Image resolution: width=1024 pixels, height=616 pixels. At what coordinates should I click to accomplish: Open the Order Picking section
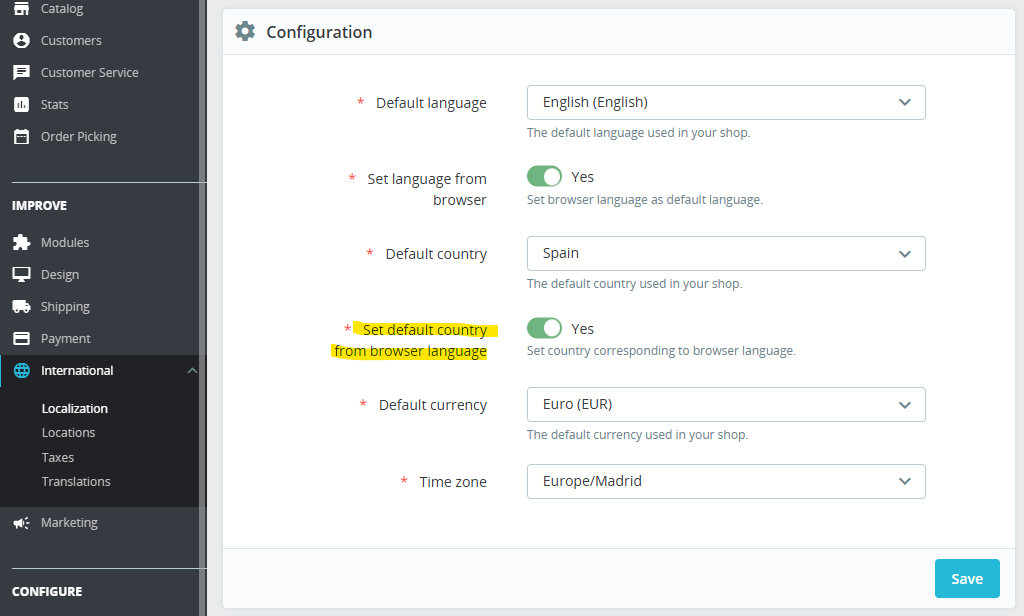tap(79, 136)
